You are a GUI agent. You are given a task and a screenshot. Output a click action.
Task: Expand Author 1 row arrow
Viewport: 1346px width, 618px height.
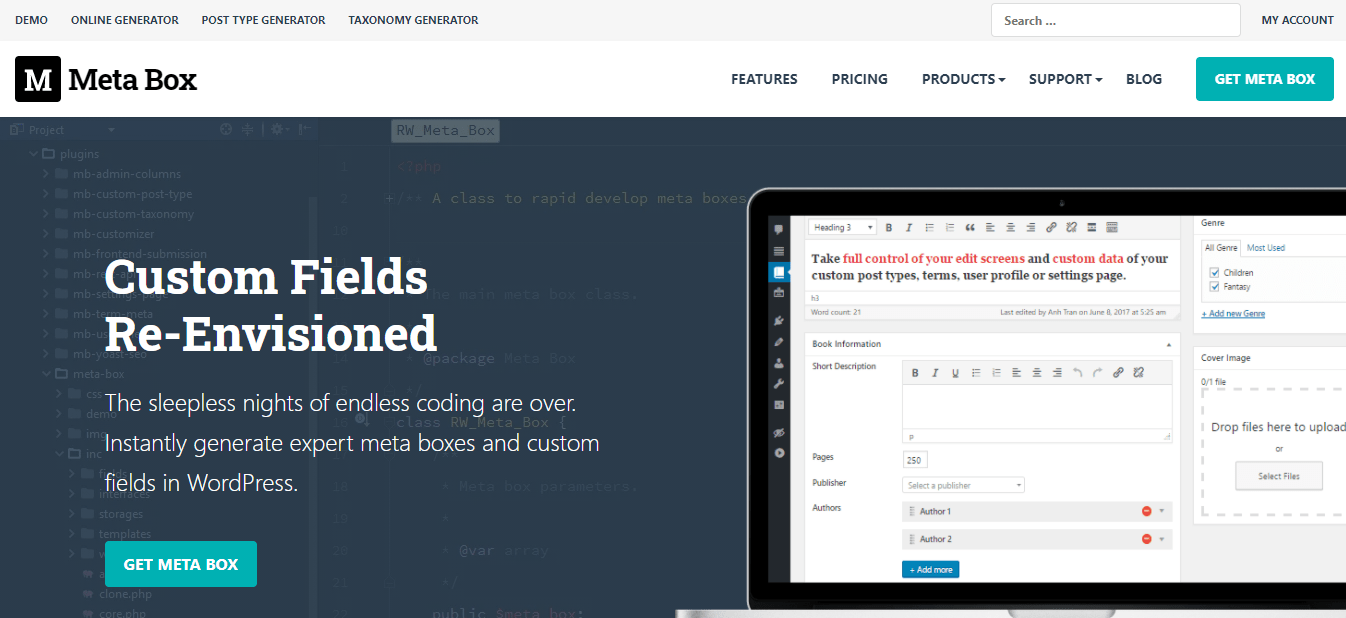[1162, 511]
